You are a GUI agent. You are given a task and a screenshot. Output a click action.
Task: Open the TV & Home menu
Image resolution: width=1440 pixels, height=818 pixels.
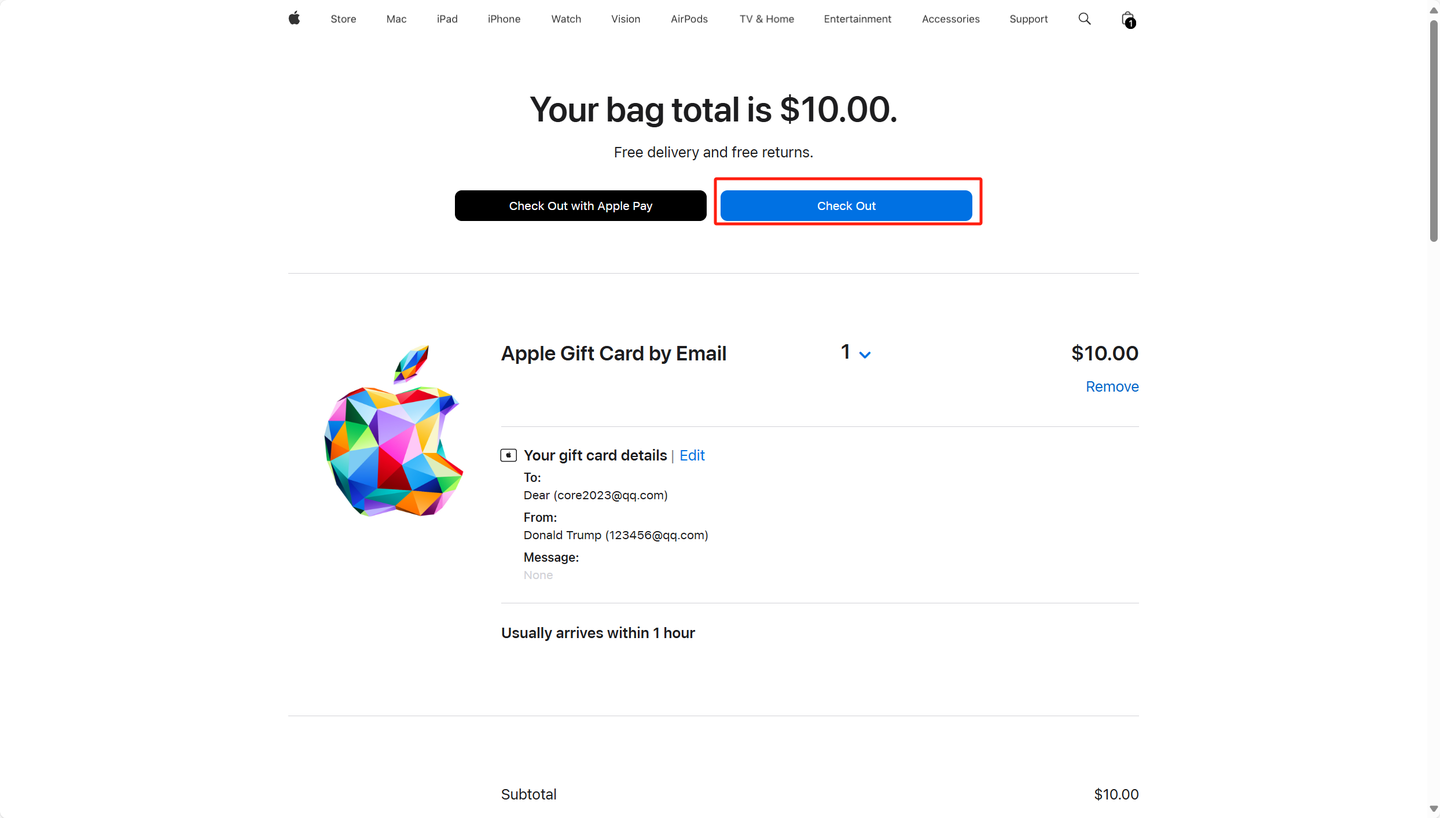[767, 19]
